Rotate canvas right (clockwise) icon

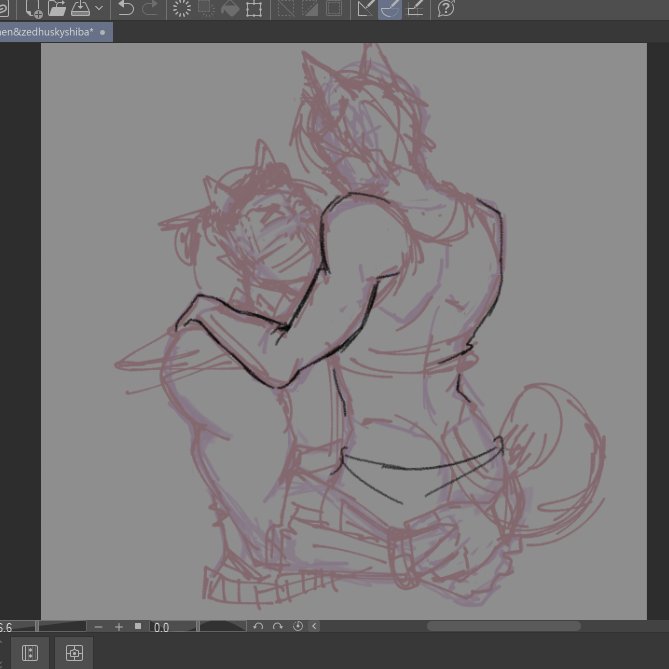pos(278,626)
